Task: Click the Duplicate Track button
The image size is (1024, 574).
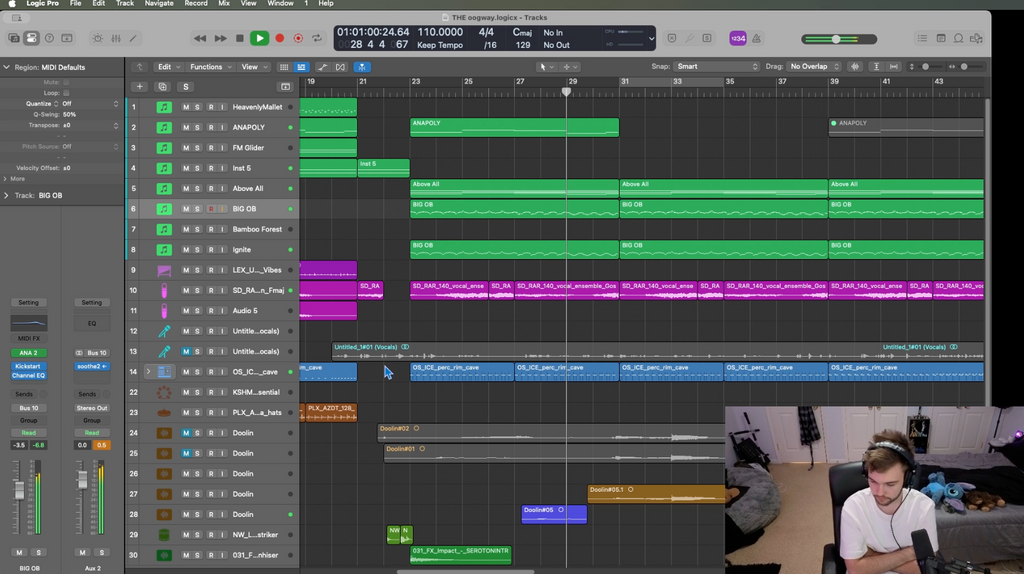Action: [x=163, y=87]
